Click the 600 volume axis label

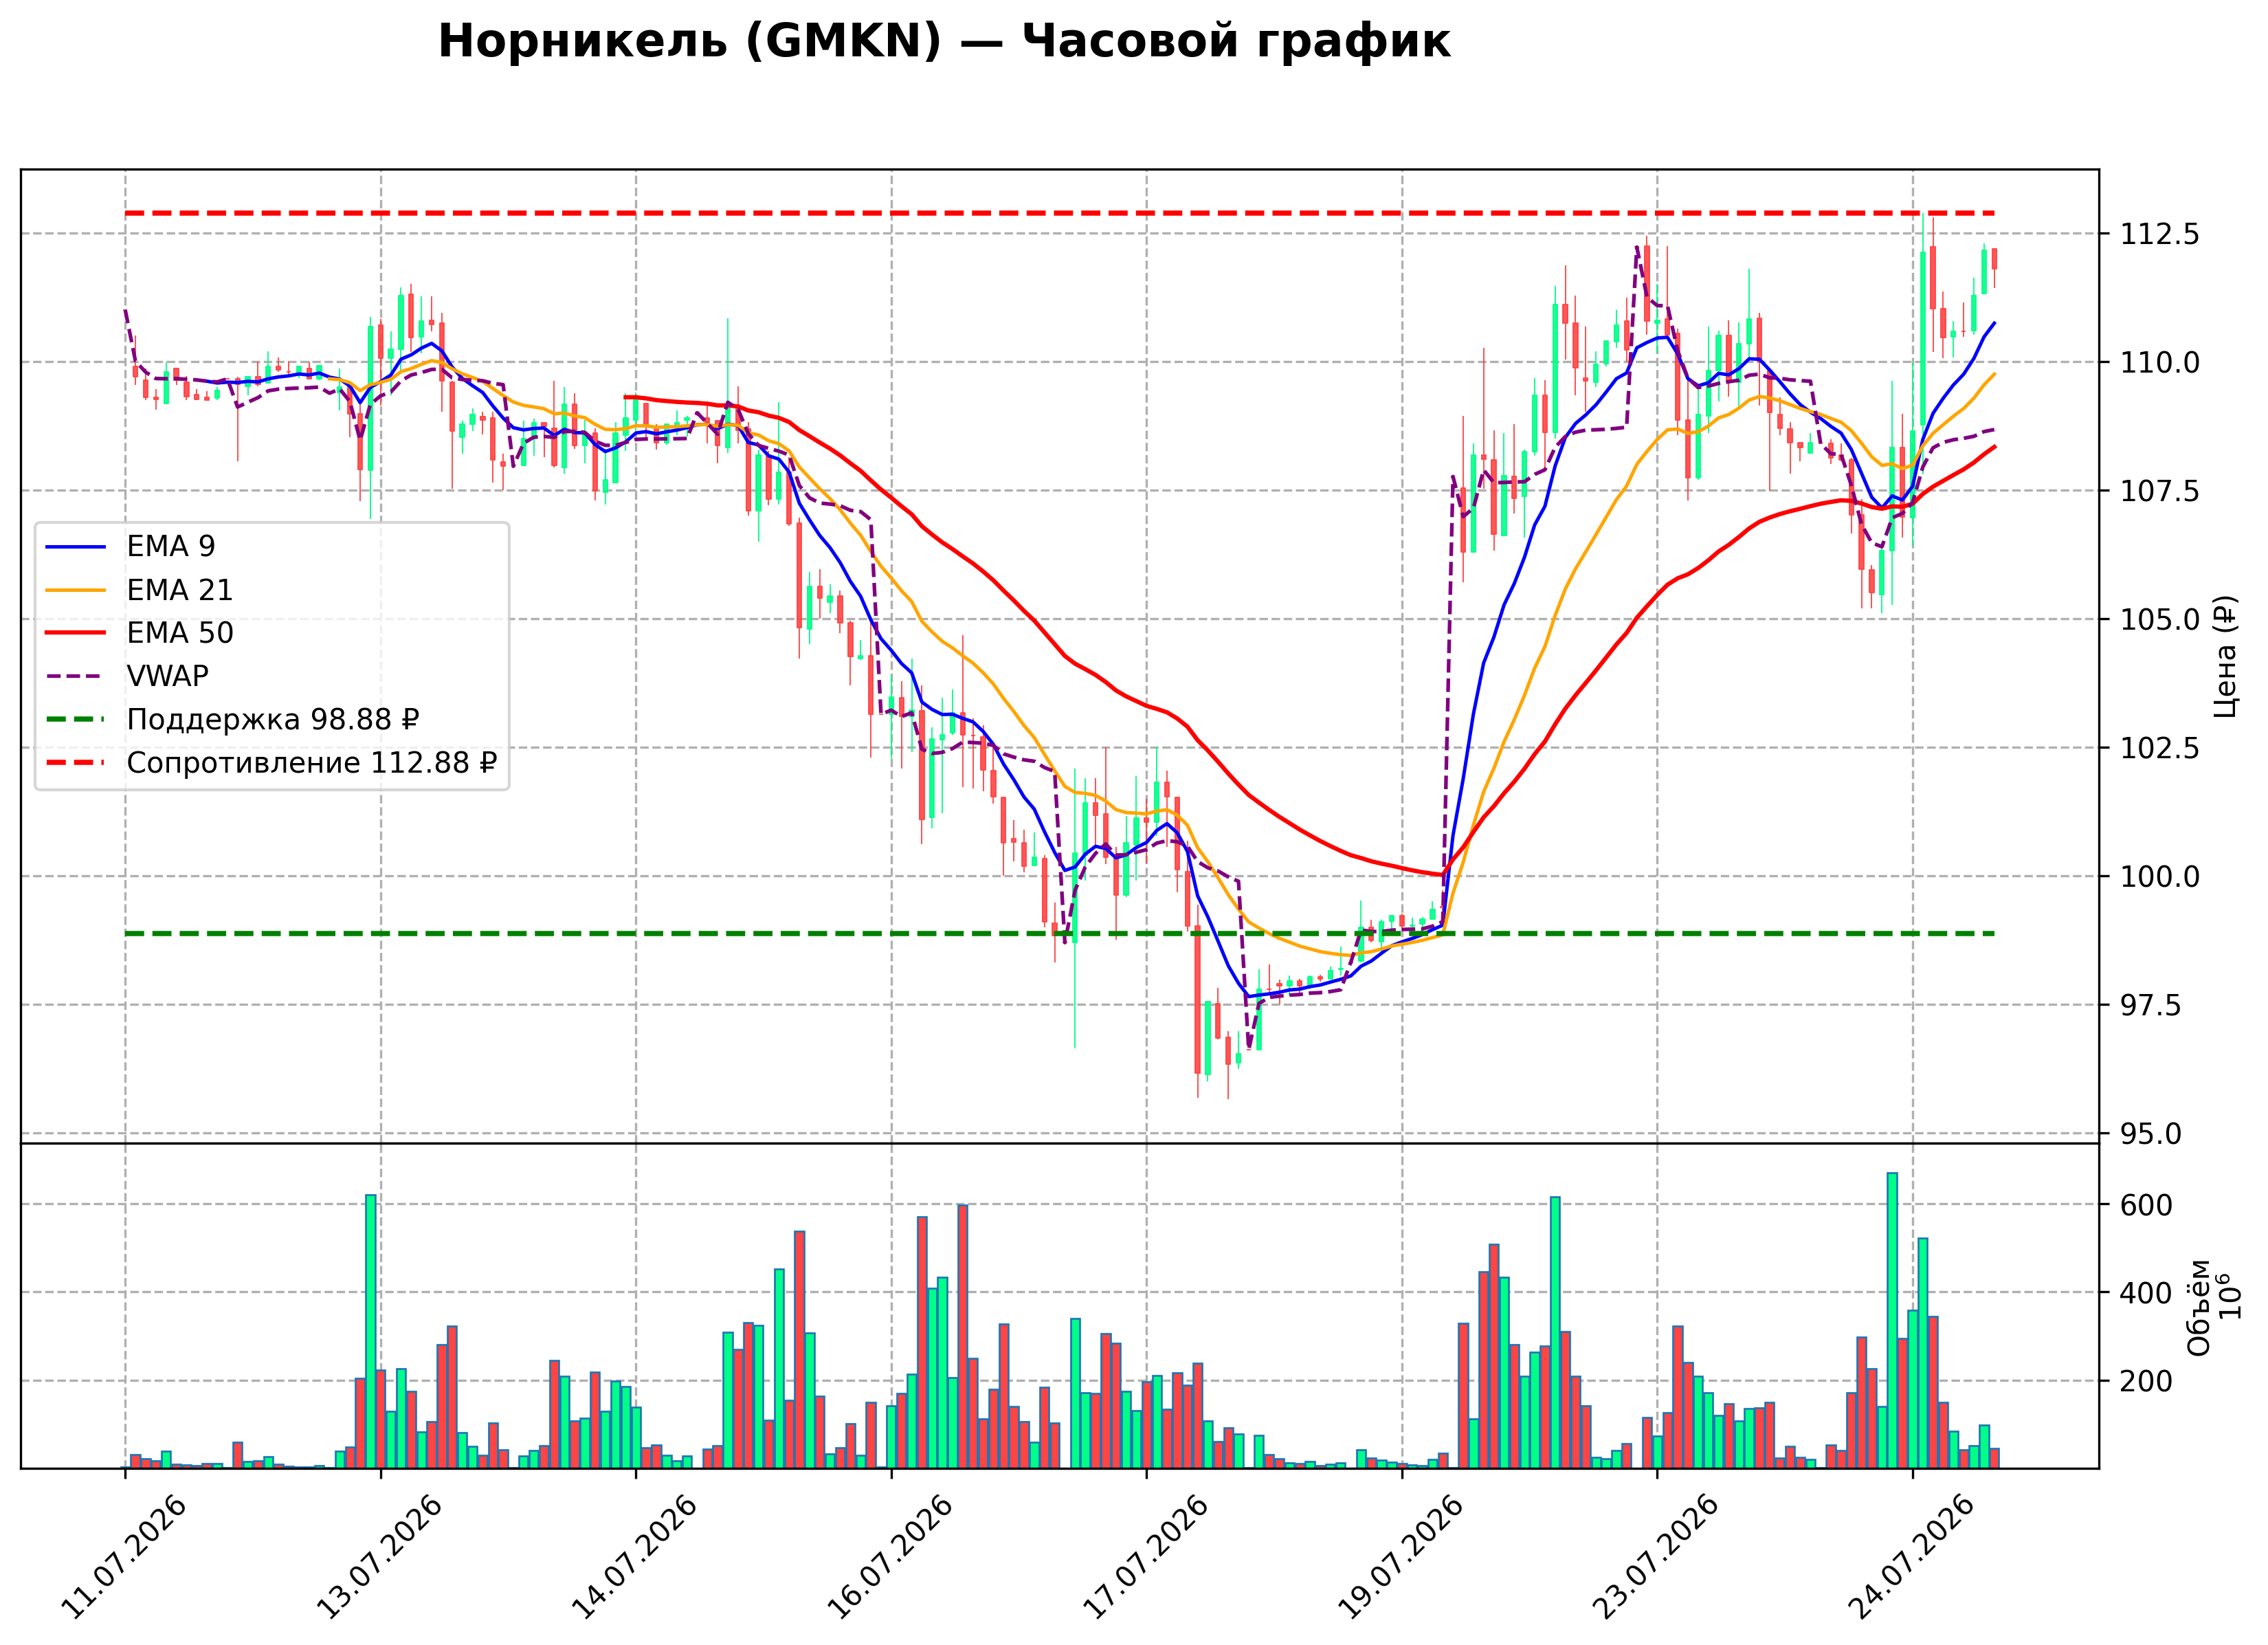coord(2146,1205)
